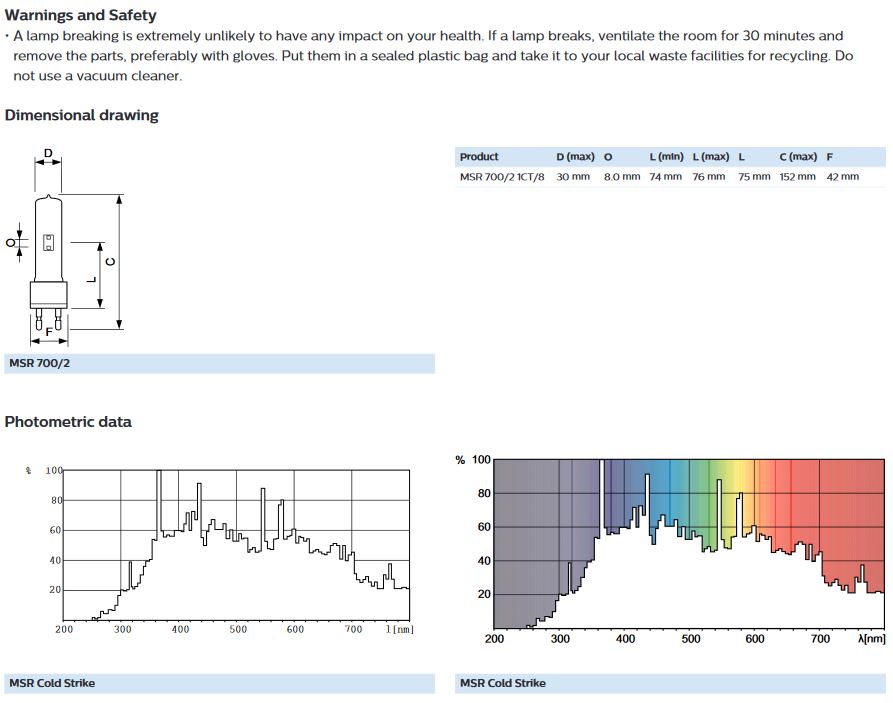Click the 'Photometric data' heading
893x703 pixels.
(x=68, y=422)
